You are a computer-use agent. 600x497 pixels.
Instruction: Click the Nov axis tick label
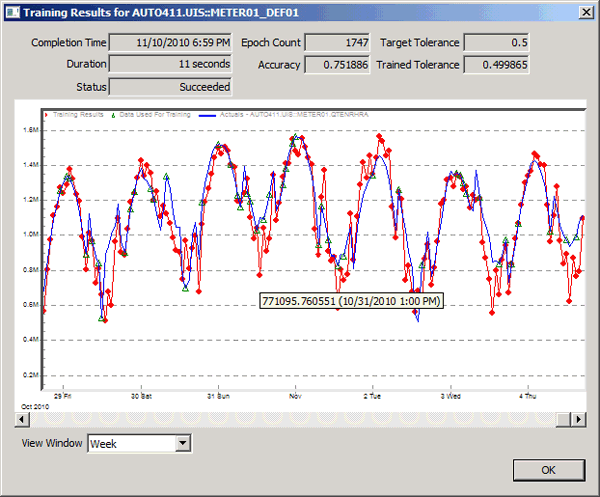[x=295, y=396]
